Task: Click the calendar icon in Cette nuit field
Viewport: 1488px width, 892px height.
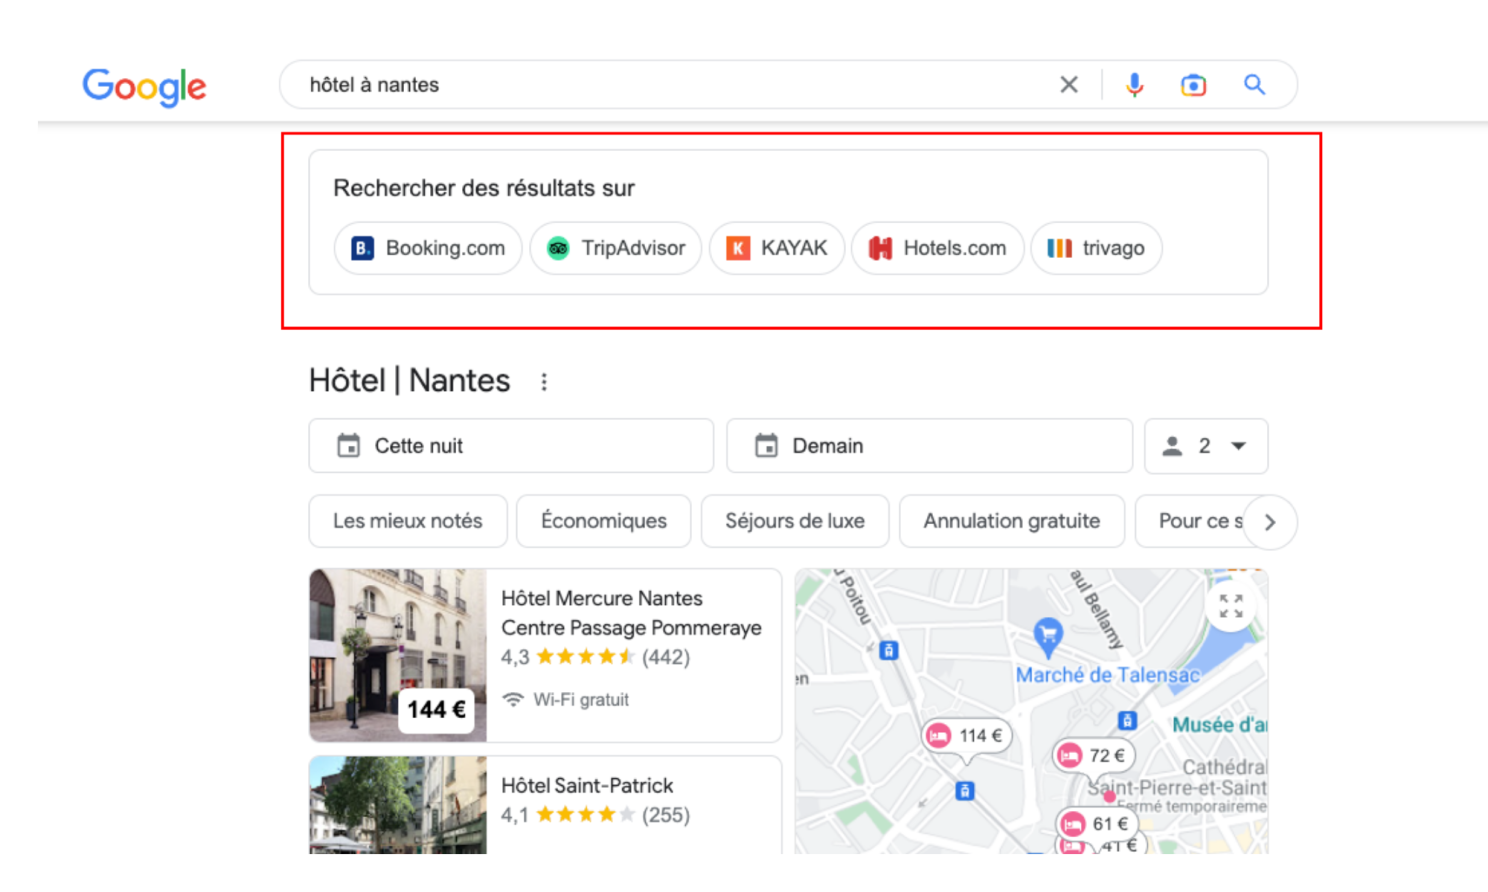Action: [x=348, y=446]
